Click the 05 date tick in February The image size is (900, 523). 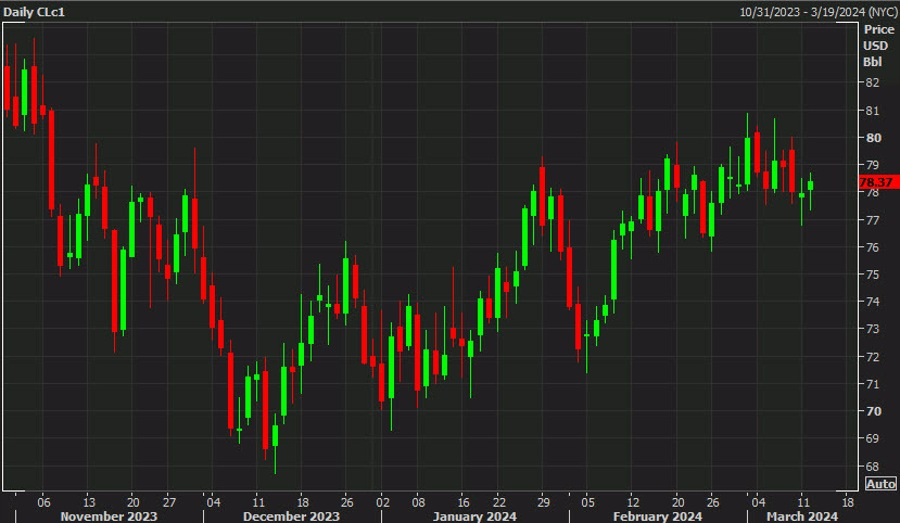click(x=588, y=502)
